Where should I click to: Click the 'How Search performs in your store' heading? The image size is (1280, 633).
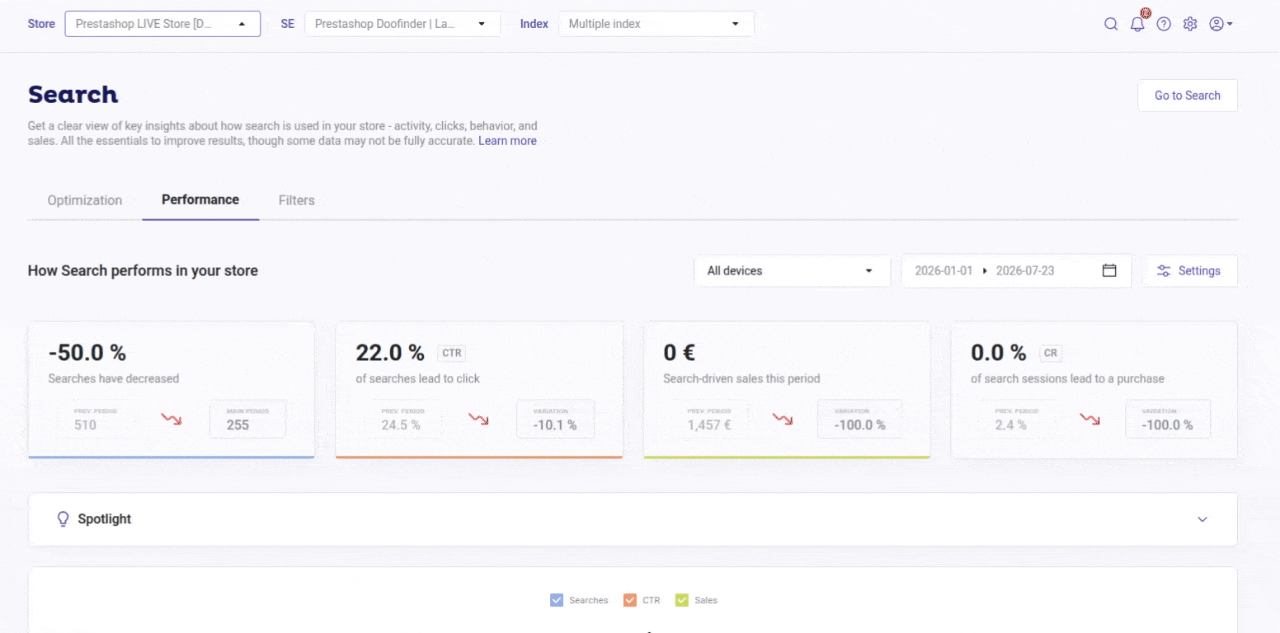(x=143, y=271)
